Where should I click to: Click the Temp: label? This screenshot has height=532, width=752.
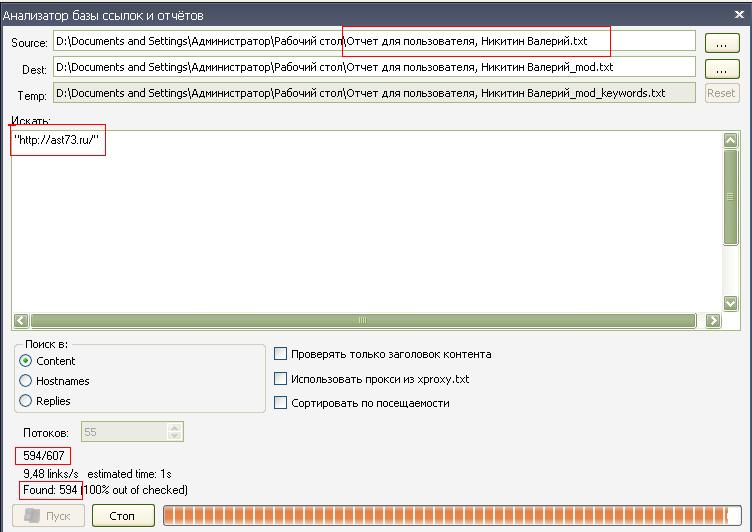pyautogui.click(x=32, y=96)
